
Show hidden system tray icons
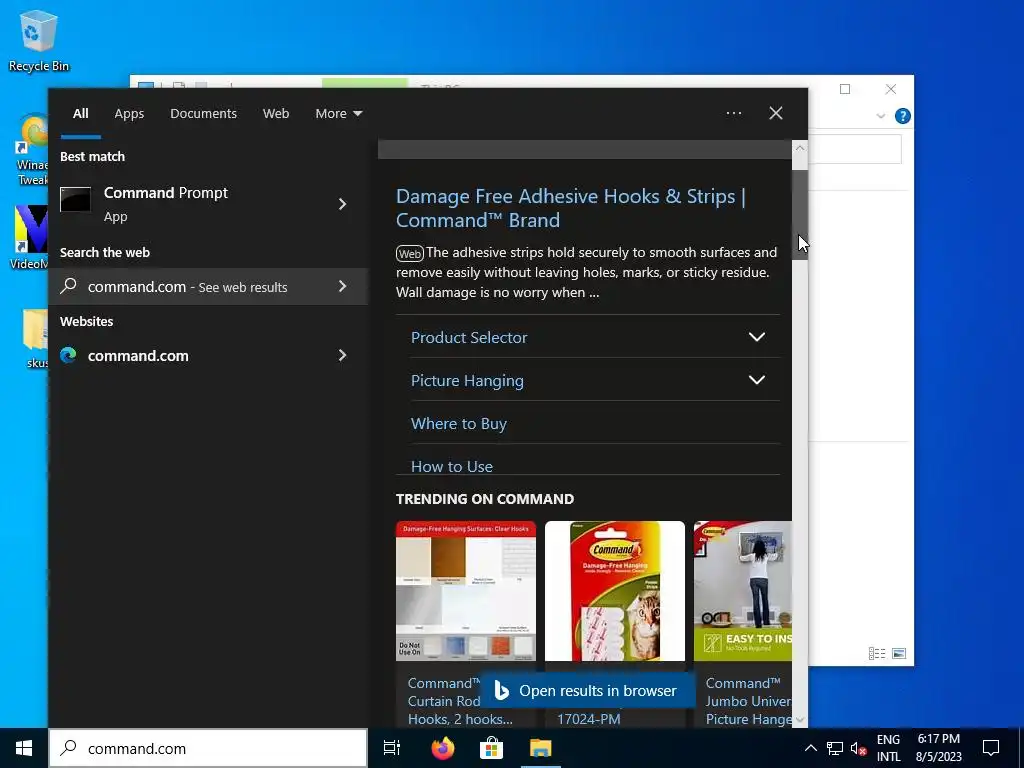click(810, 748)
